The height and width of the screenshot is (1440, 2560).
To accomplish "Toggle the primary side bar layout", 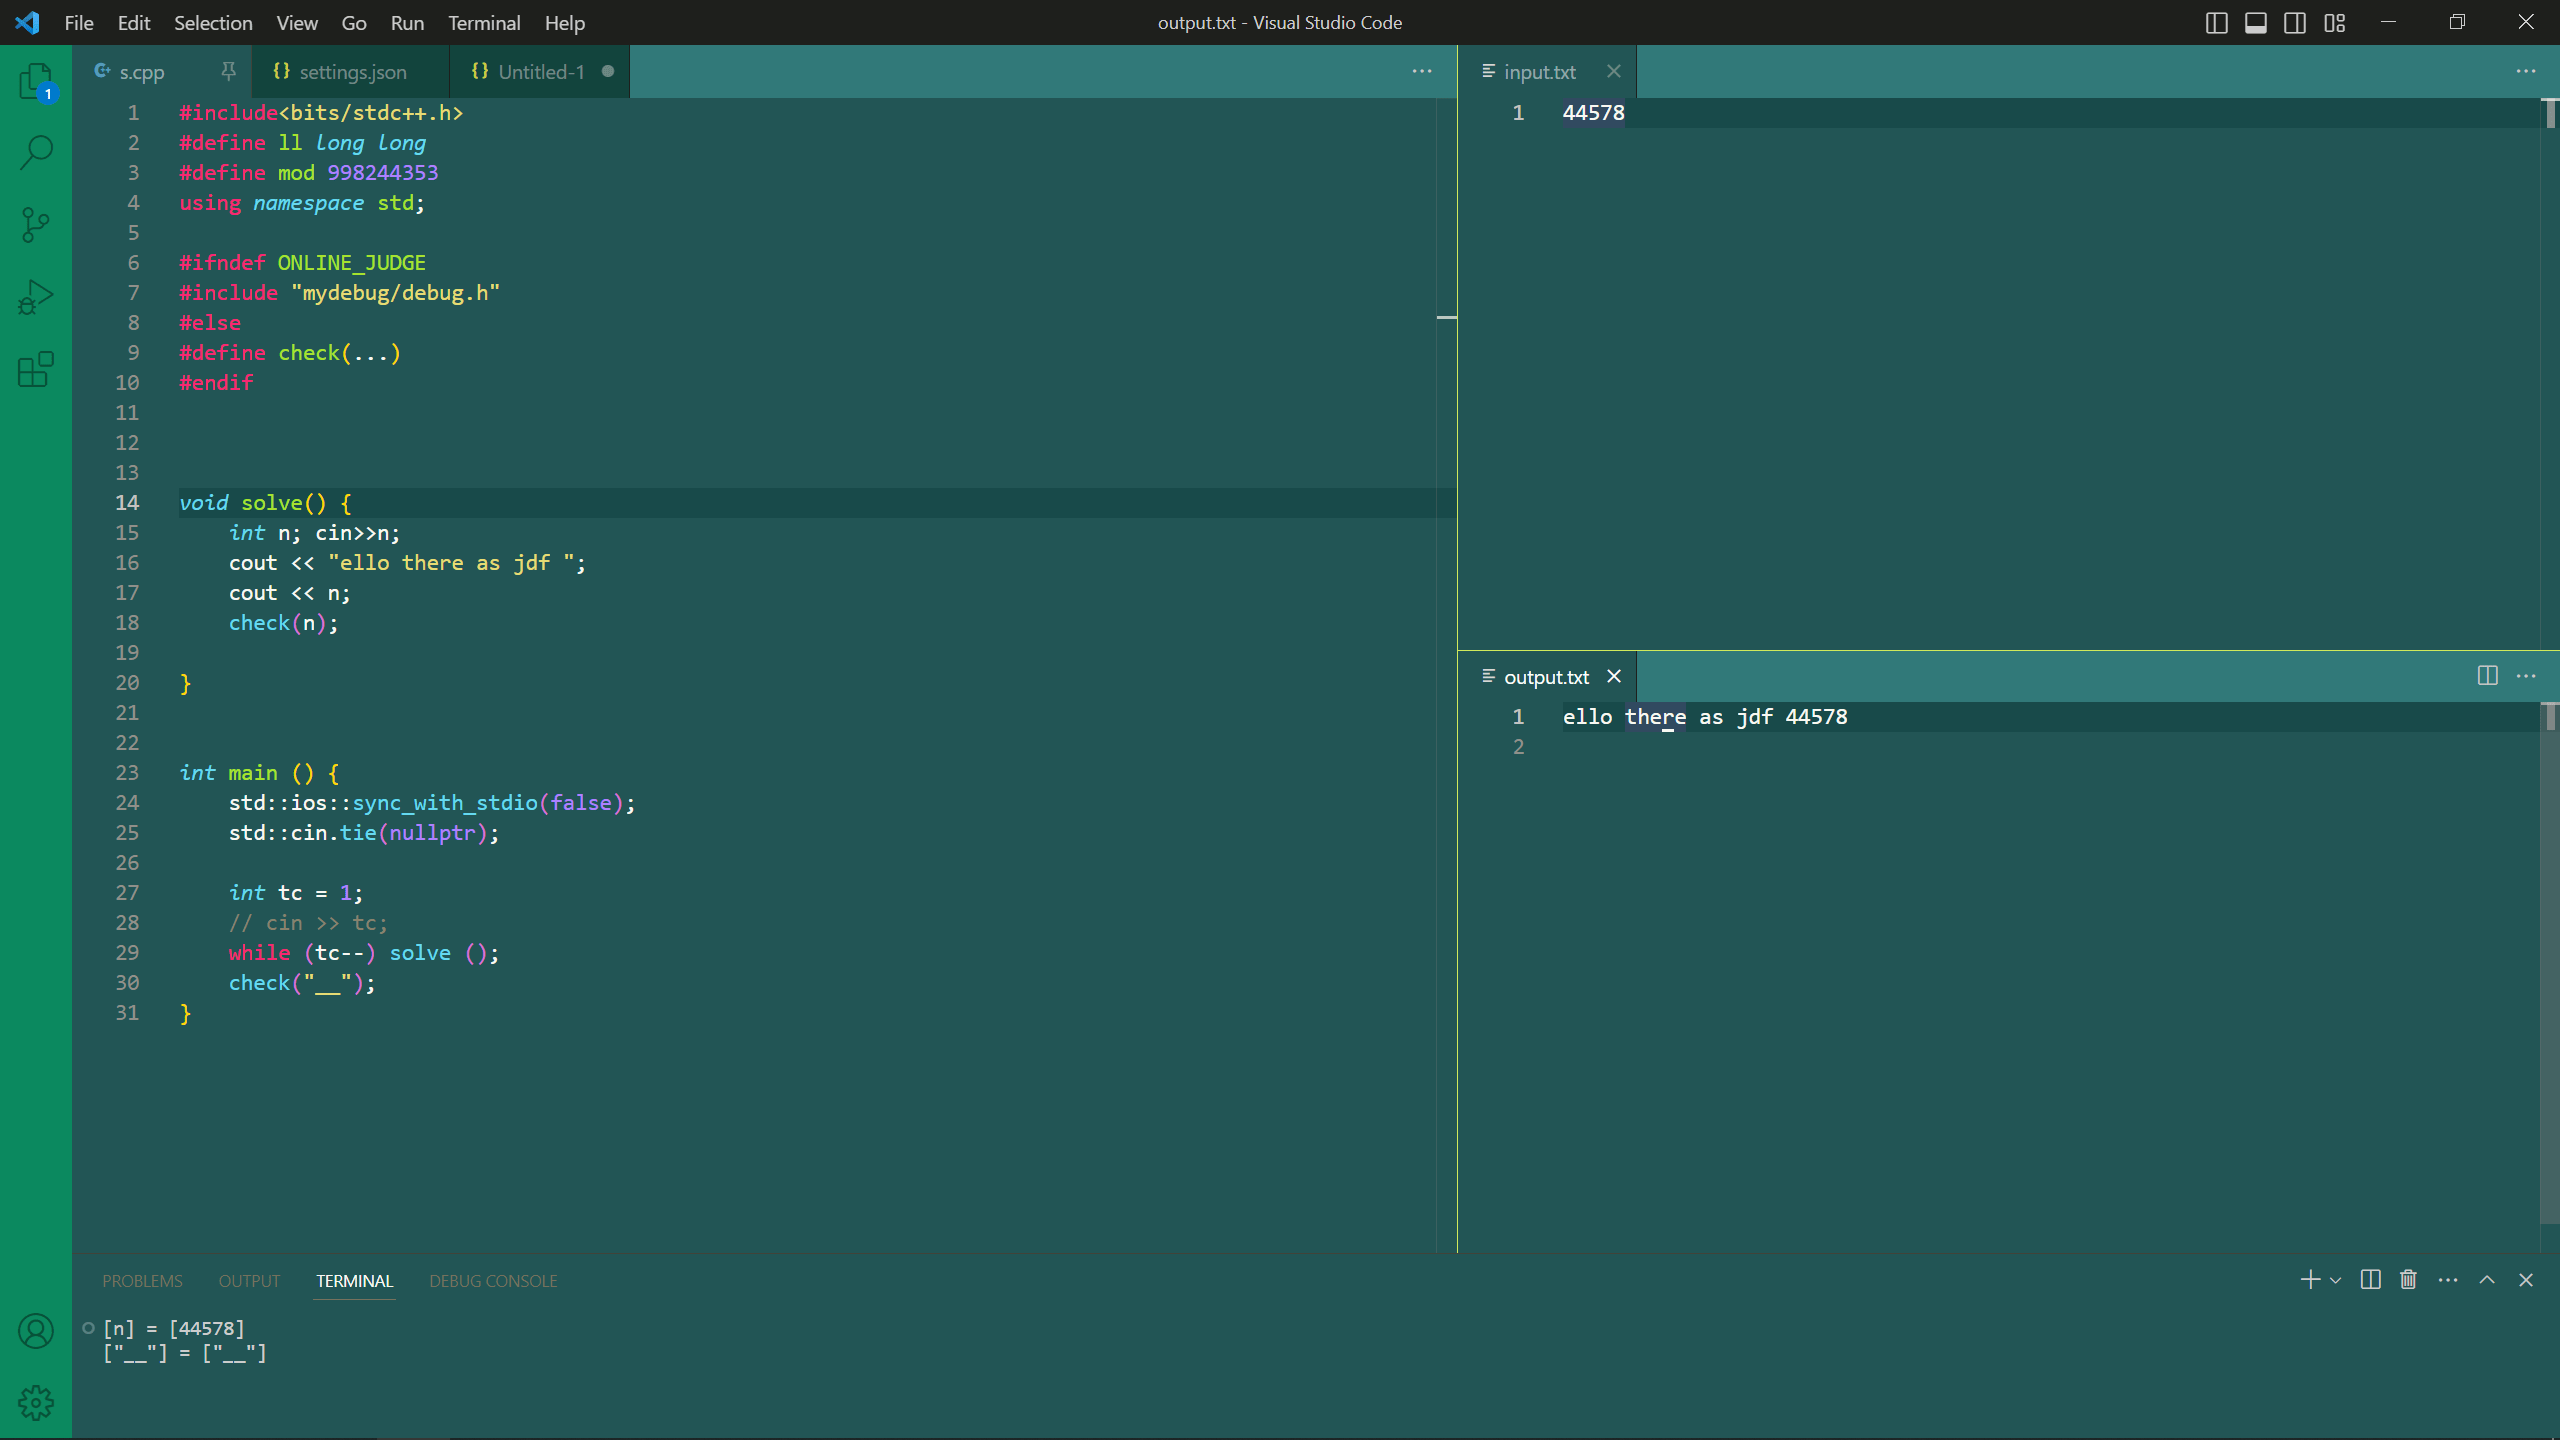I will point(2216,23).
